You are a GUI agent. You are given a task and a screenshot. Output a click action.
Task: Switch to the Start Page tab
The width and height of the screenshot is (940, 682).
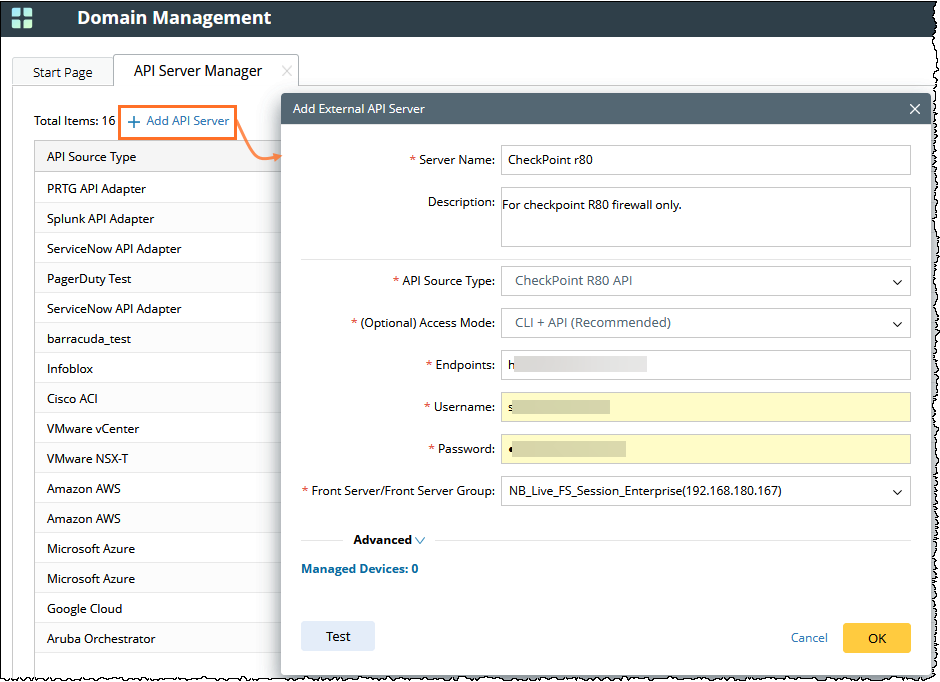point(62,72)
